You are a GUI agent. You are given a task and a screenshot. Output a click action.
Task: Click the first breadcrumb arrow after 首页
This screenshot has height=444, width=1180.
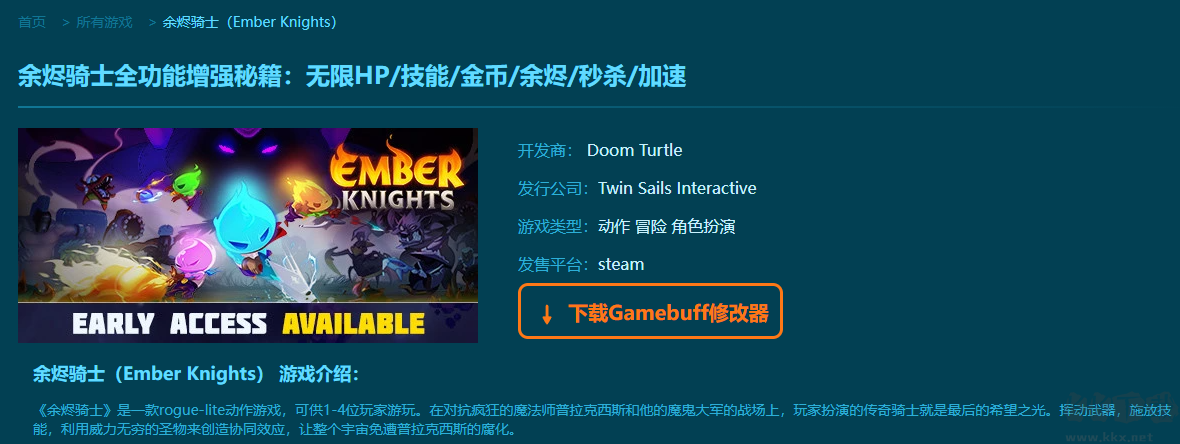click(65, 23)
